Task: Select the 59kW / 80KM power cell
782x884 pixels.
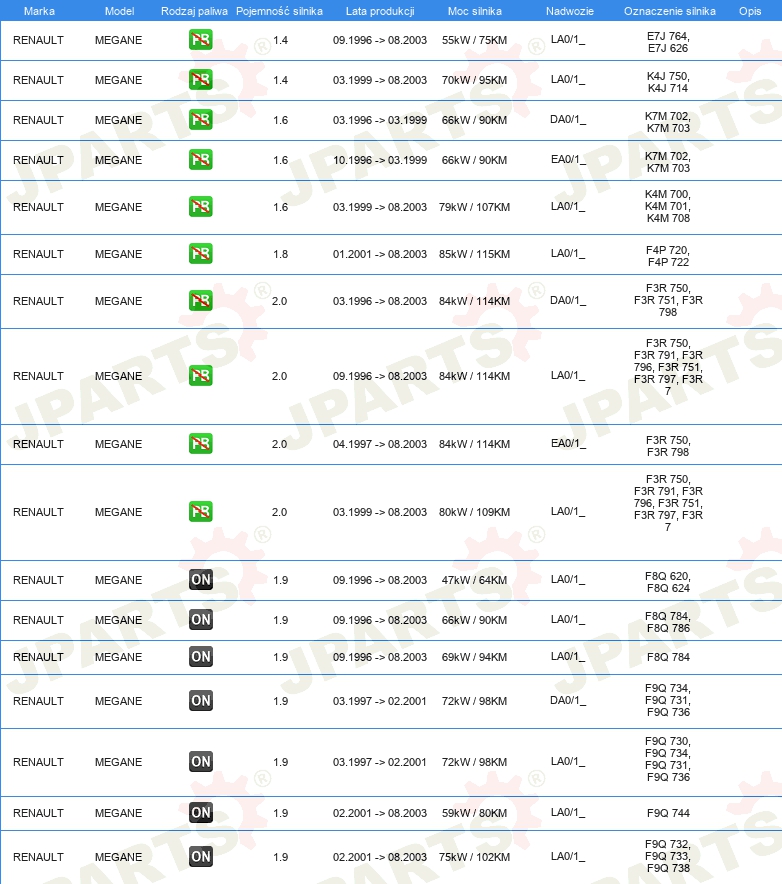Action: (474, 813)
